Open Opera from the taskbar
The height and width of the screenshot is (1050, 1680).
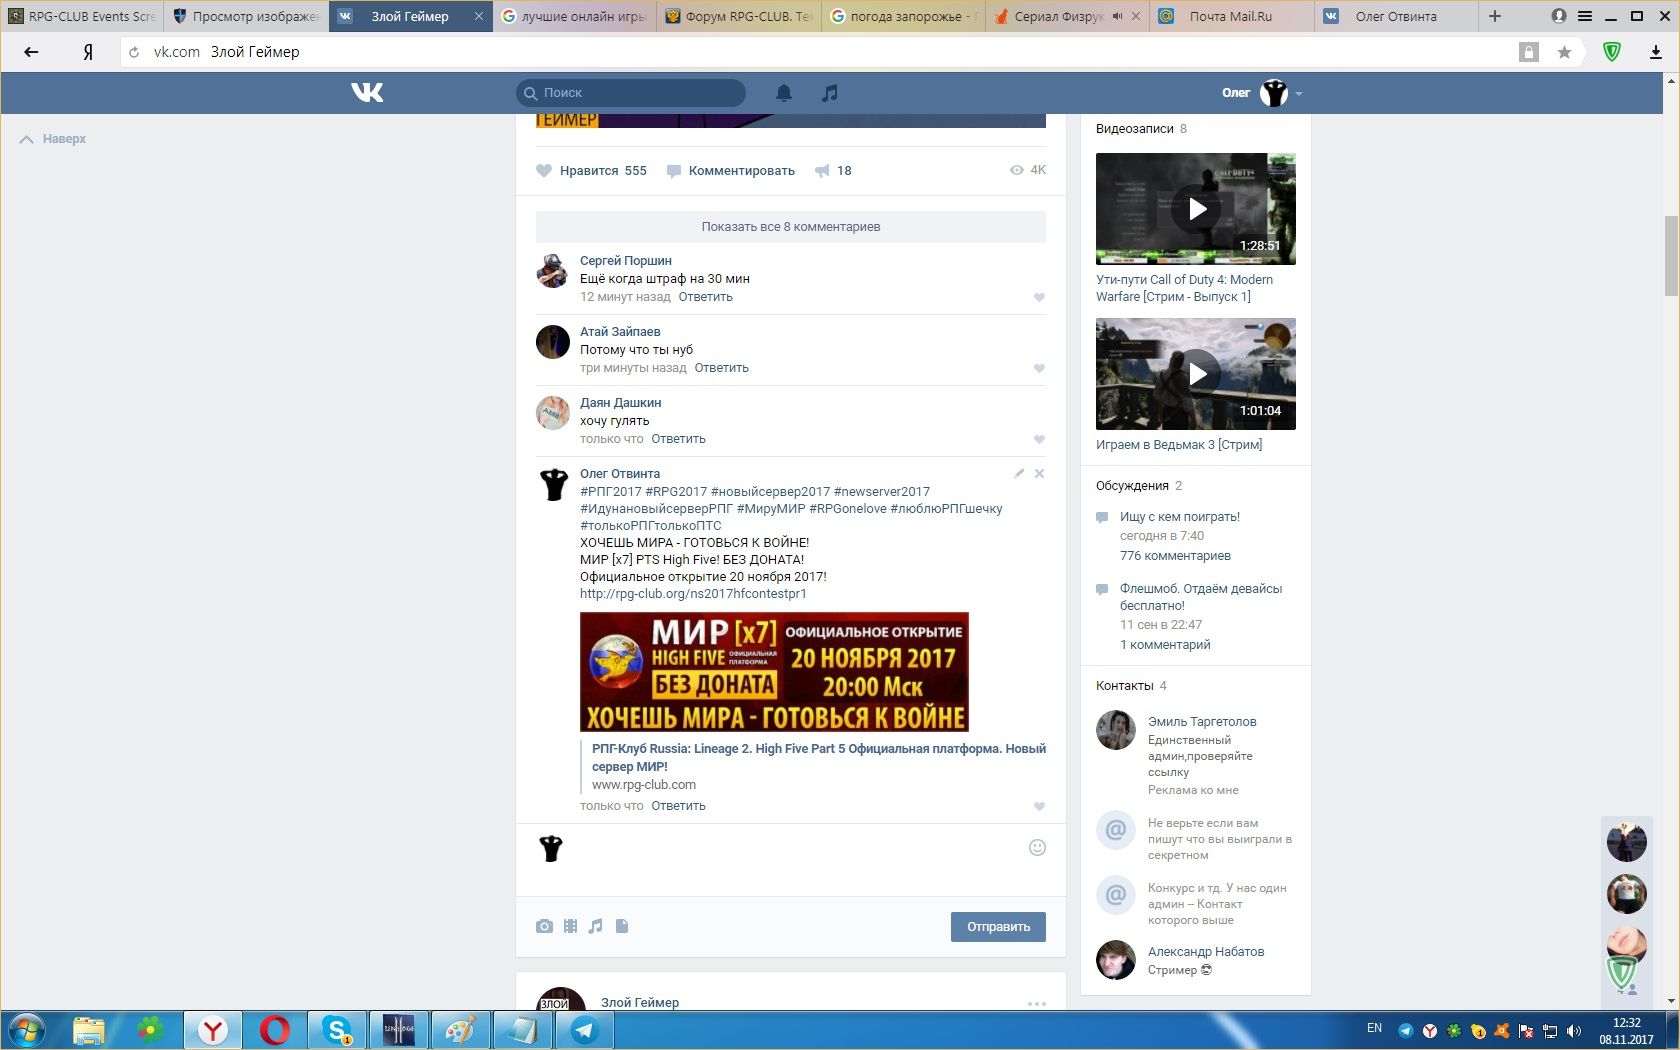tap(274, 1030)
